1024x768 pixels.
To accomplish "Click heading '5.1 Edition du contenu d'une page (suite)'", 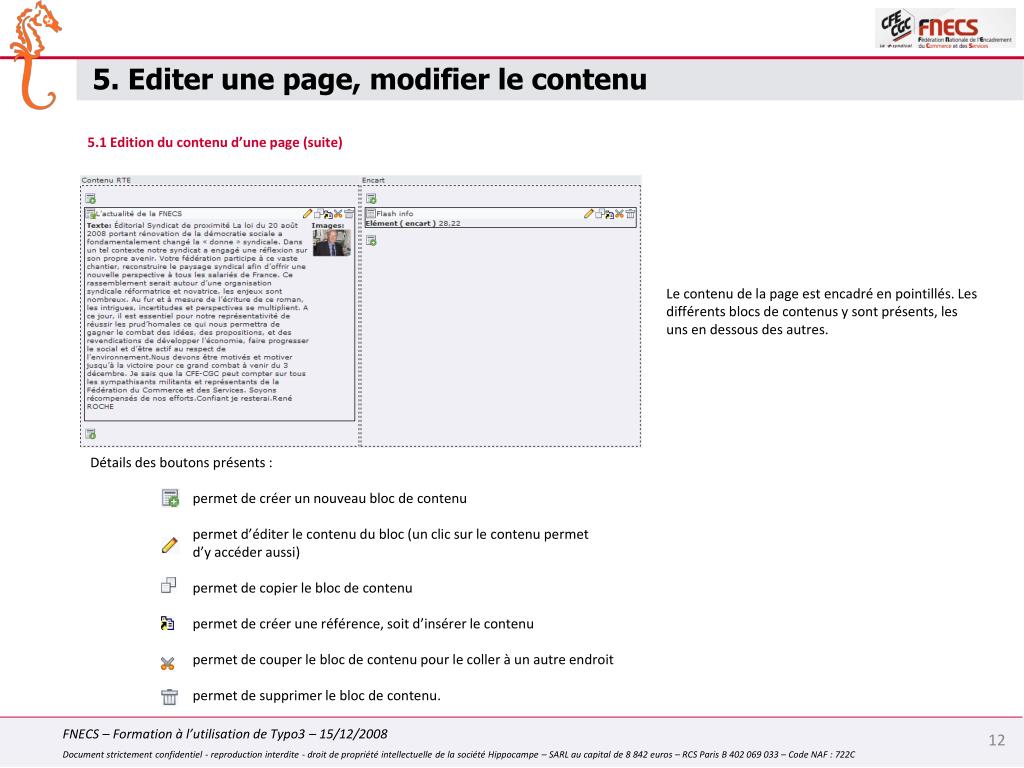I will 215,142.
